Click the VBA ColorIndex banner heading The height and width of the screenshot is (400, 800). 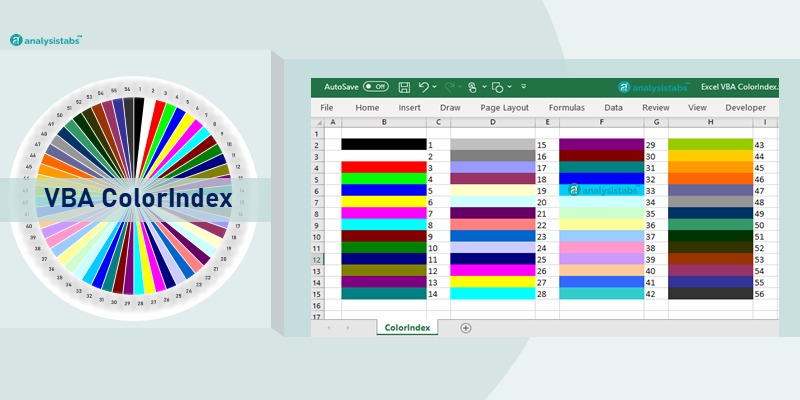coord(138,198)
